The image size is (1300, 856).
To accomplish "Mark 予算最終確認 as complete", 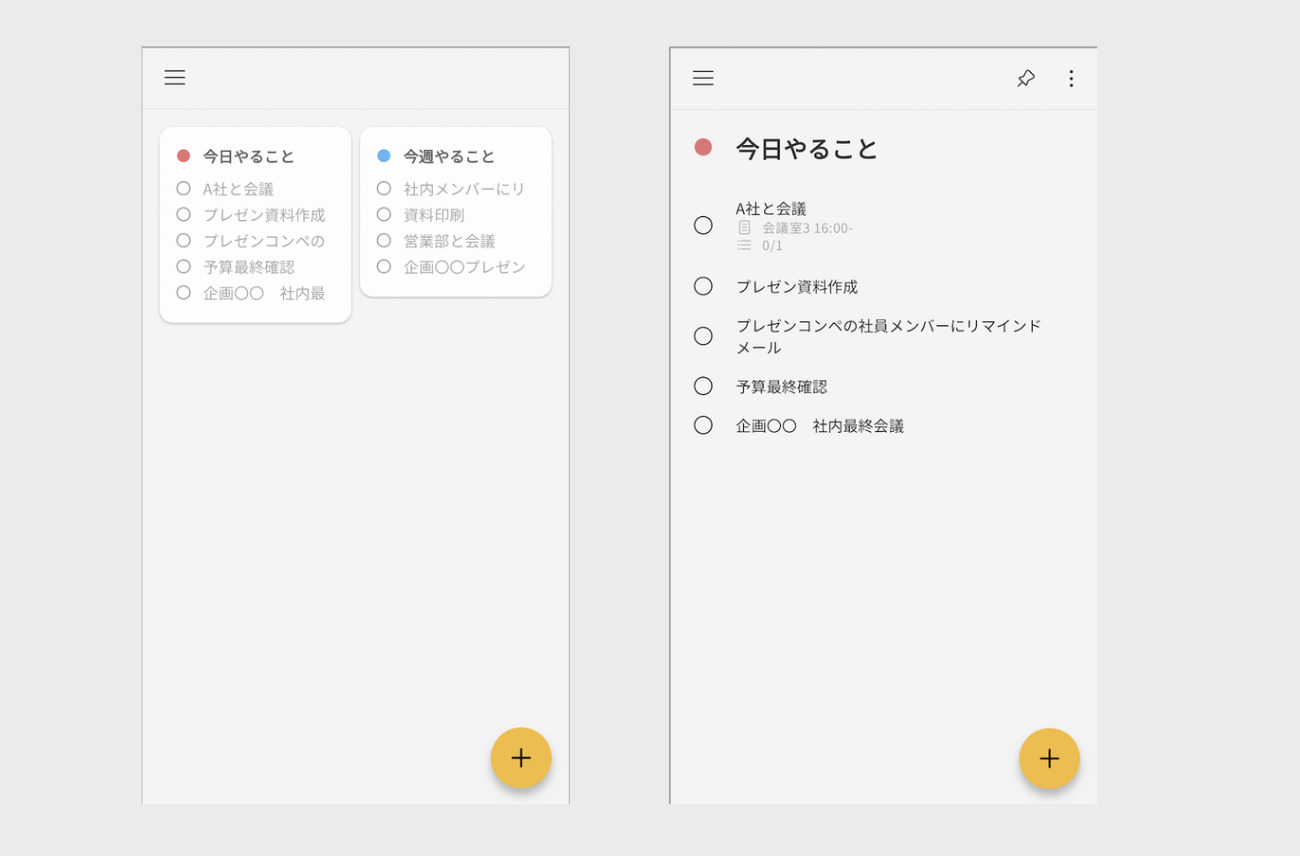I will click(x=703, y=386).
